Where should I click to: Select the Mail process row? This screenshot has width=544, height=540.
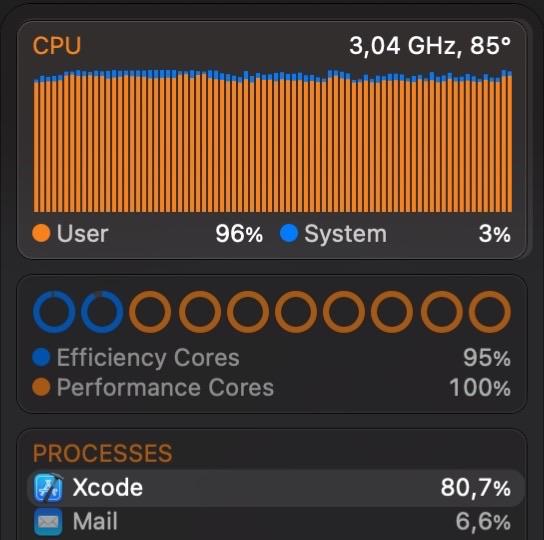pyautogui.click(x=275, y=522)
